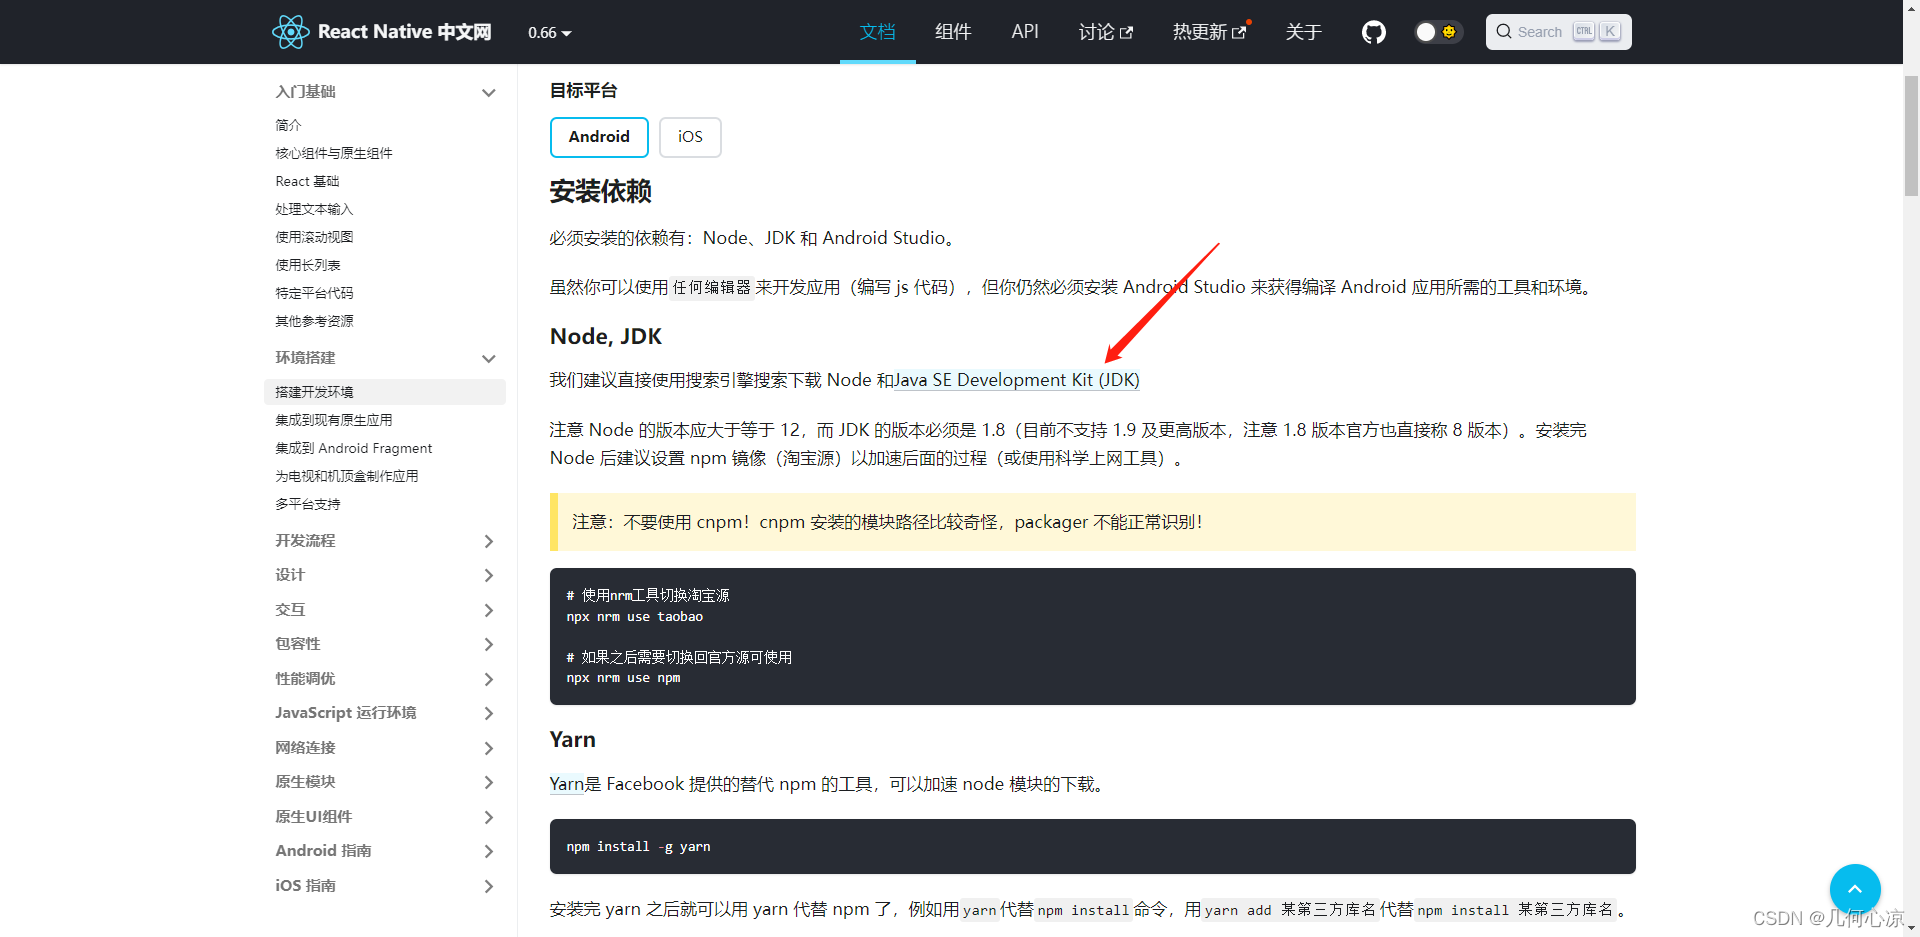The image size is (1920, 937).
Task: Select the Android platform tab
Action: (599, 137)
